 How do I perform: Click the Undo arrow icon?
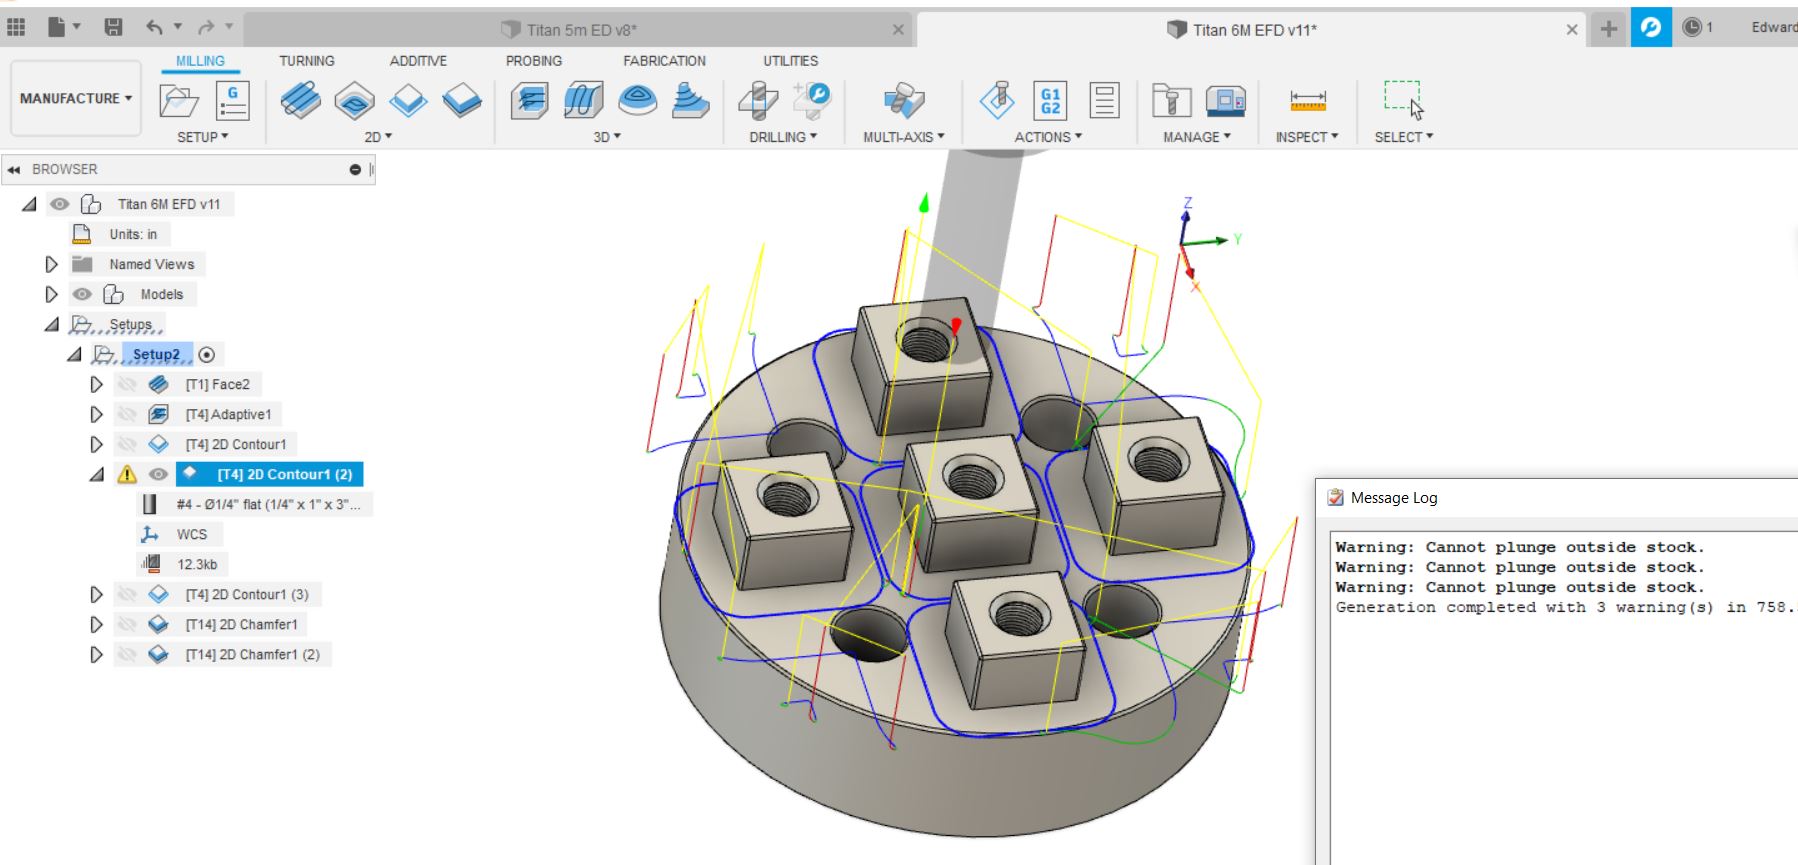point(154,28)
